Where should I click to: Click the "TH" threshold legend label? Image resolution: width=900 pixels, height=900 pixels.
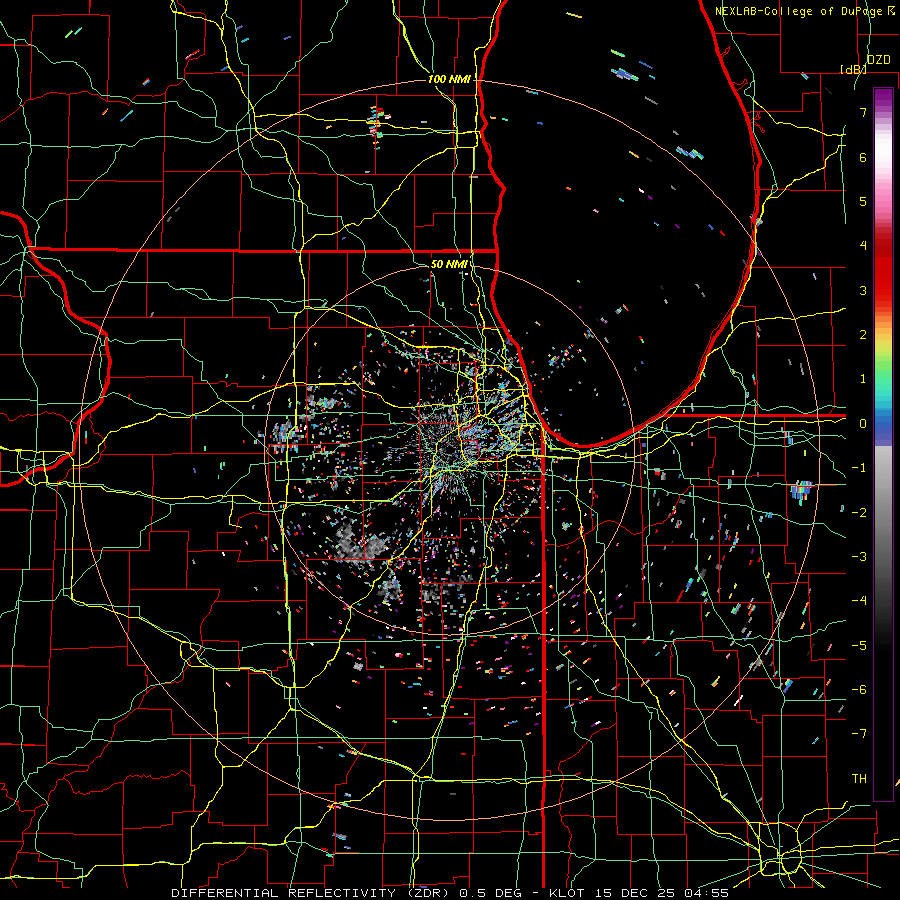(859, 779)
